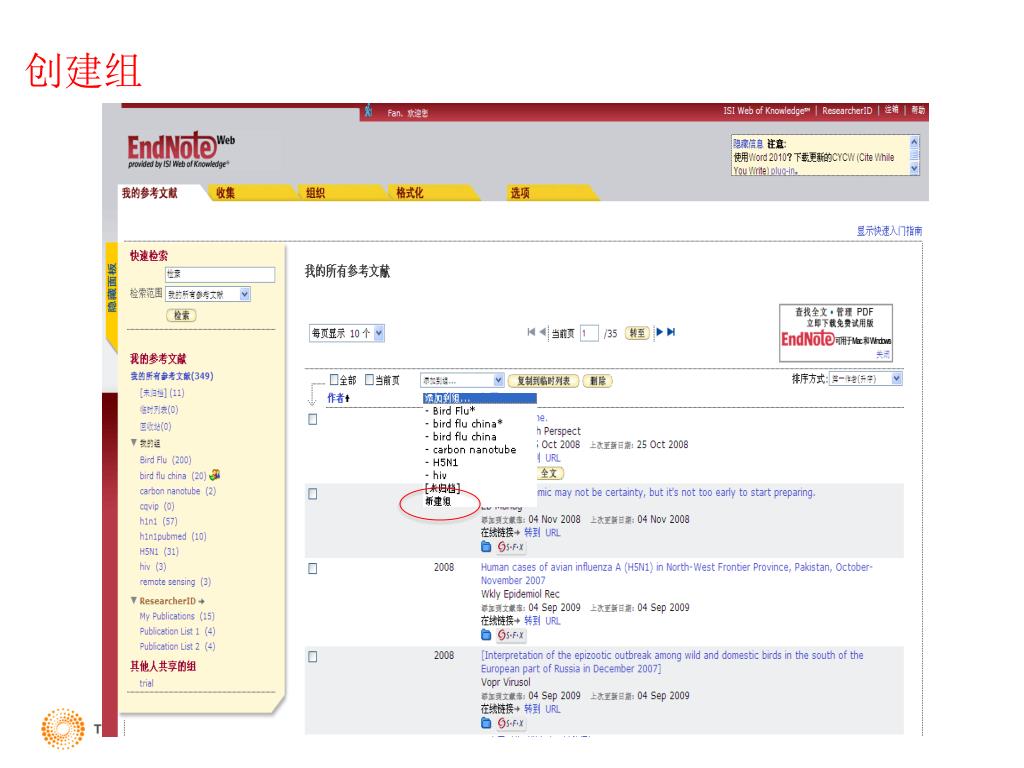Open the 添加到组 dropdown arrow

[498, 380]
